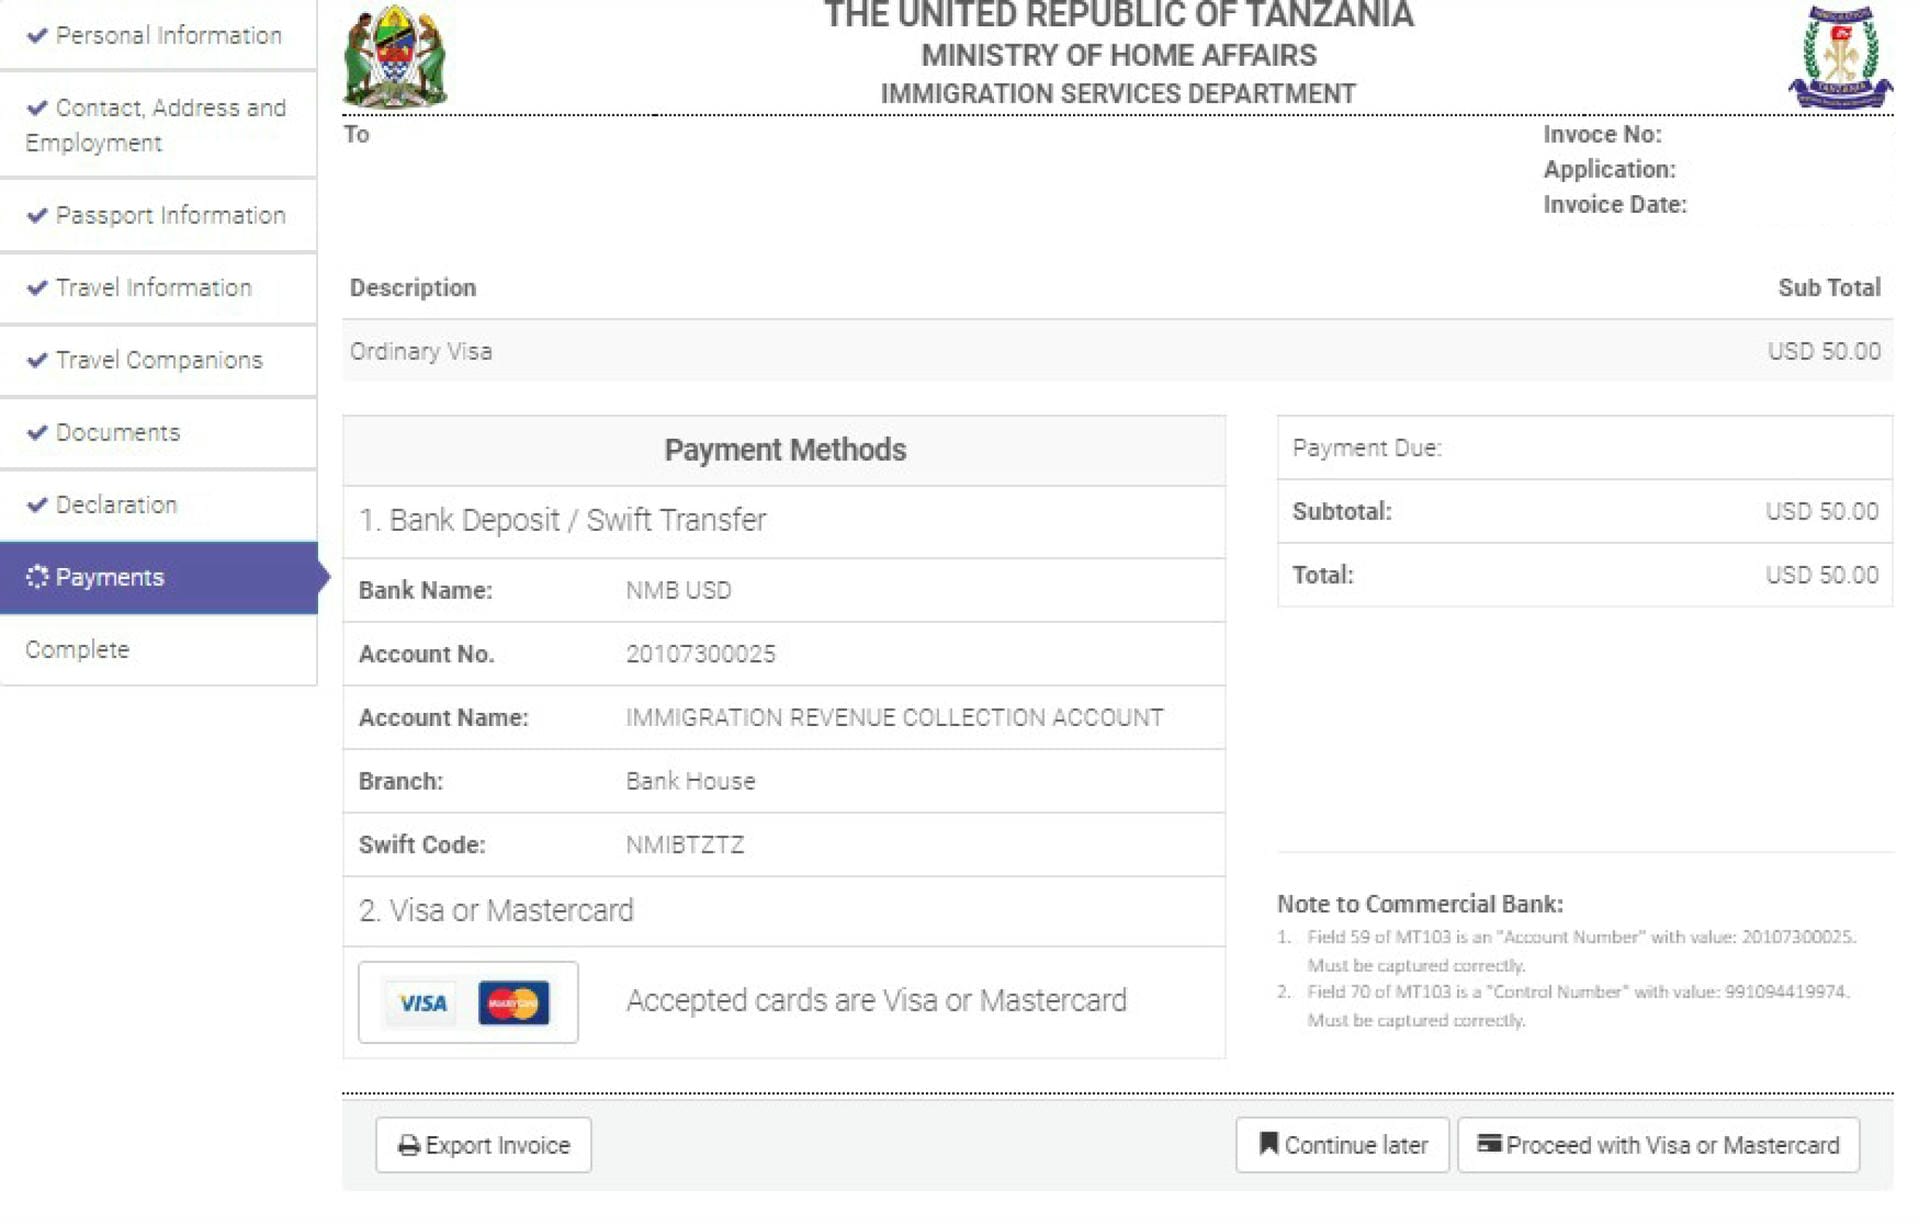The image size is (1920, 1226).
Task: Click the credit card icon on Proceed button
Action: [1489, 1144]
